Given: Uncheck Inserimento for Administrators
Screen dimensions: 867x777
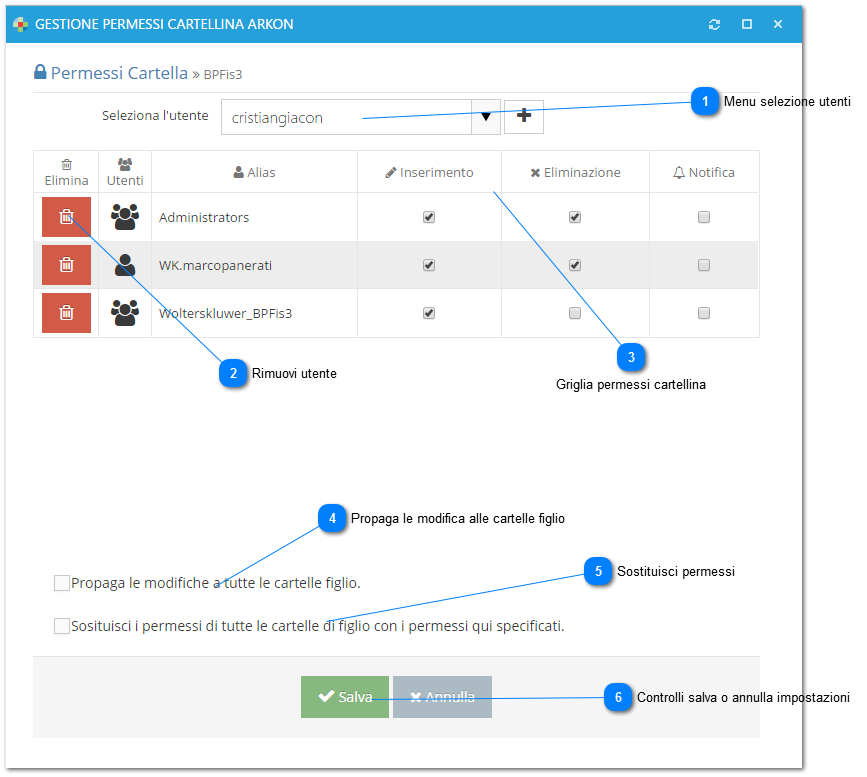Looking at the screenshot, I should 429,217.
